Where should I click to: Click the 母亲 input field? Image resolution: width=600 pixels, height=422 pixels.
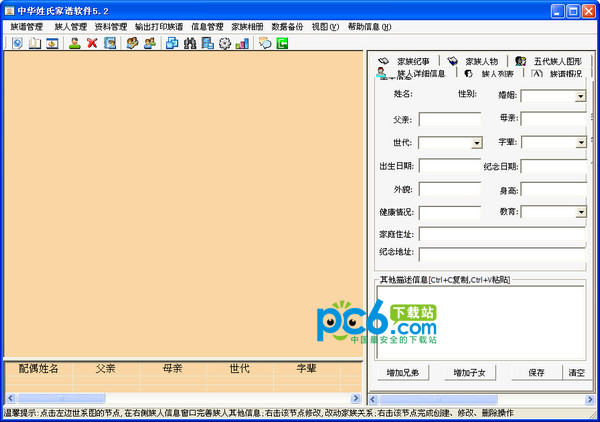pos(554,119)
